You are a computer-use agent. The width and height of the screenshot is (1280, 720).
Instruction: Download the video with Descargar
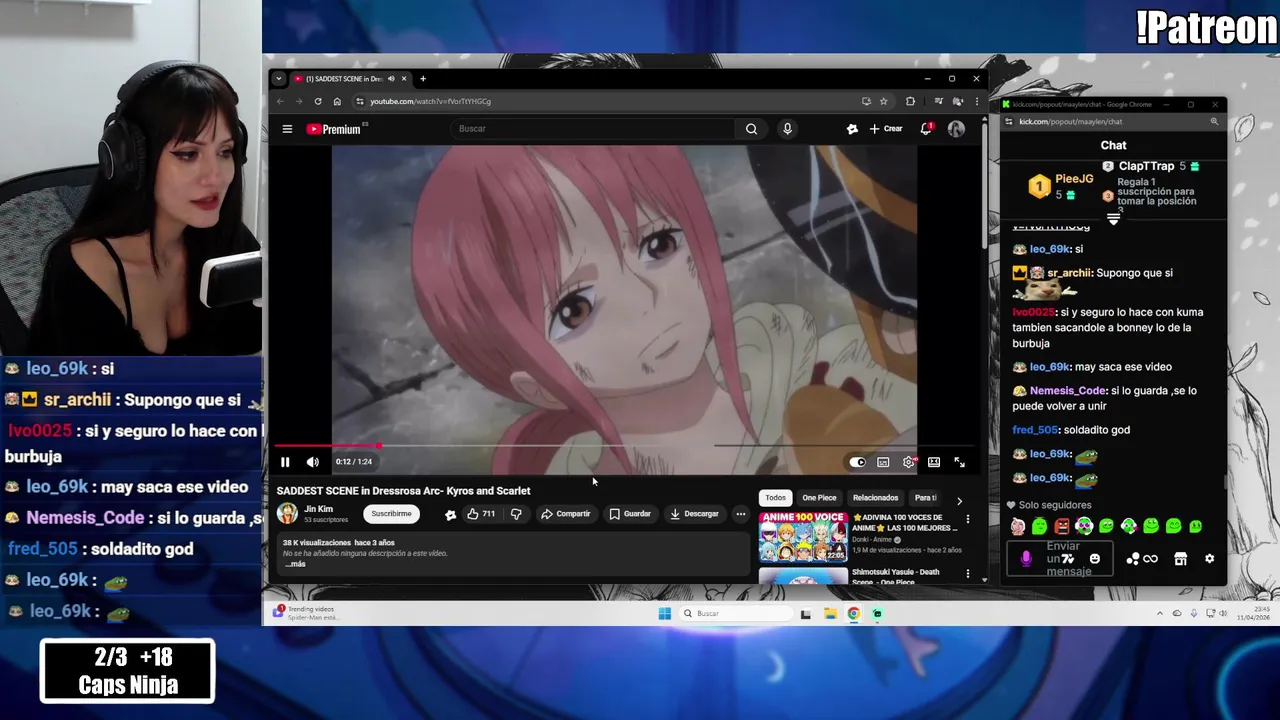694,514
